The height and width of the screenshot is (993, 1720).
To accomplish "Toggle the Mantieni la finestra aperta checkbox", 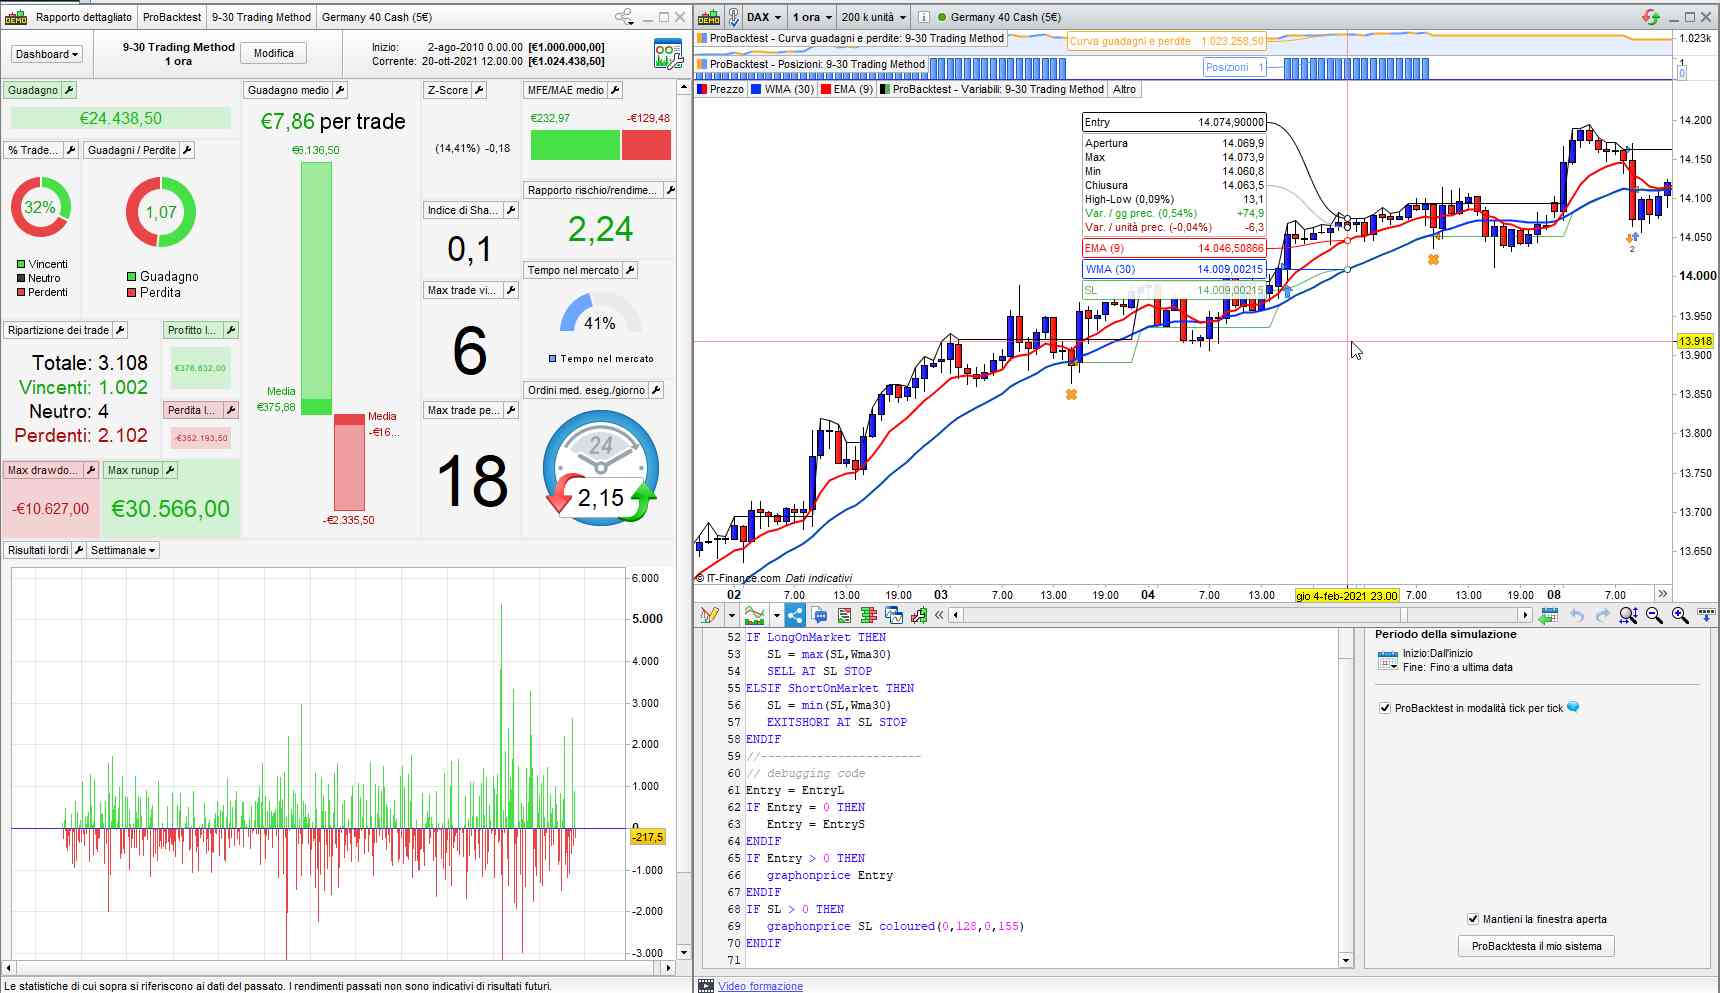I will (x=1473, y=919).
